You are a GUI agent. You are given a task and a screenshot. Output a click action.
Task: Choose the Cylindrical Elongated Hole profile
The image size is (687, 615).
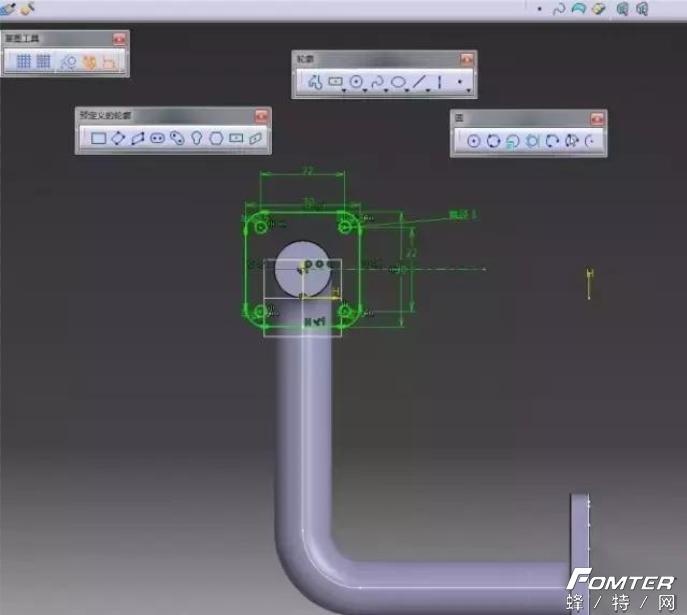point(177,138)
